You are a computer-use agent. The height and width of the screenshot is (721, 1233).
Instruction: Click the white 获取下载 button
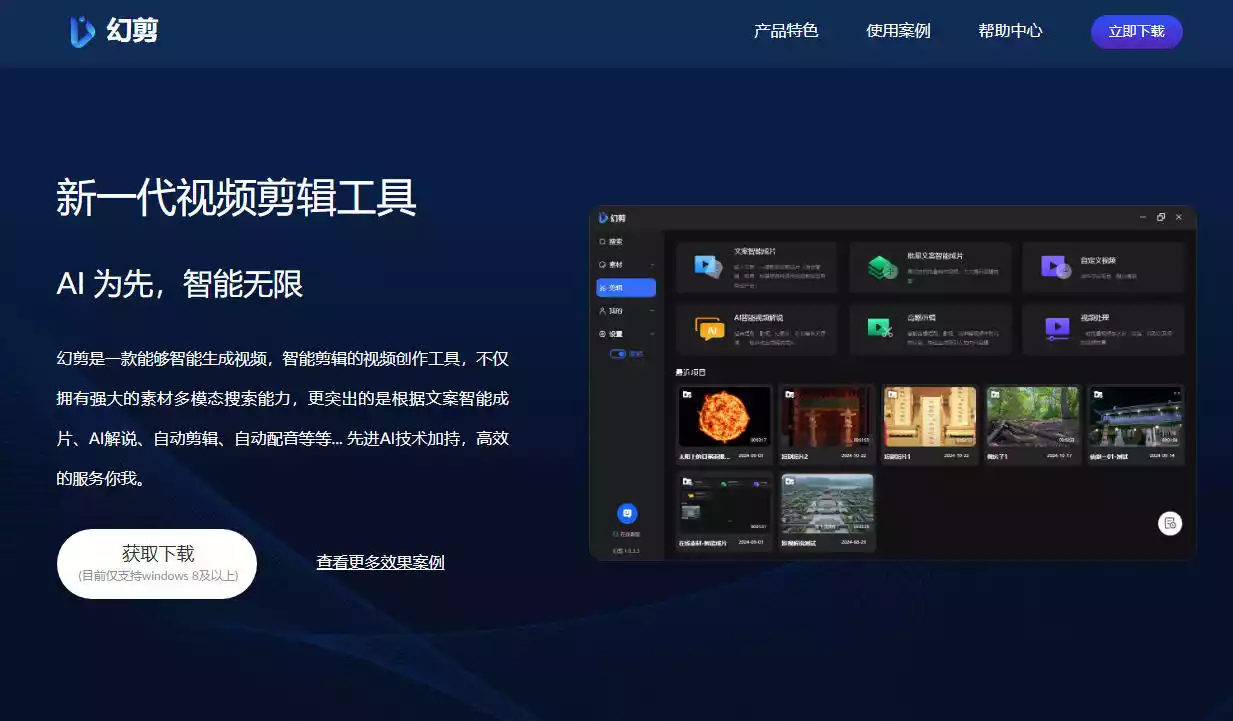[x=157, y=564]
